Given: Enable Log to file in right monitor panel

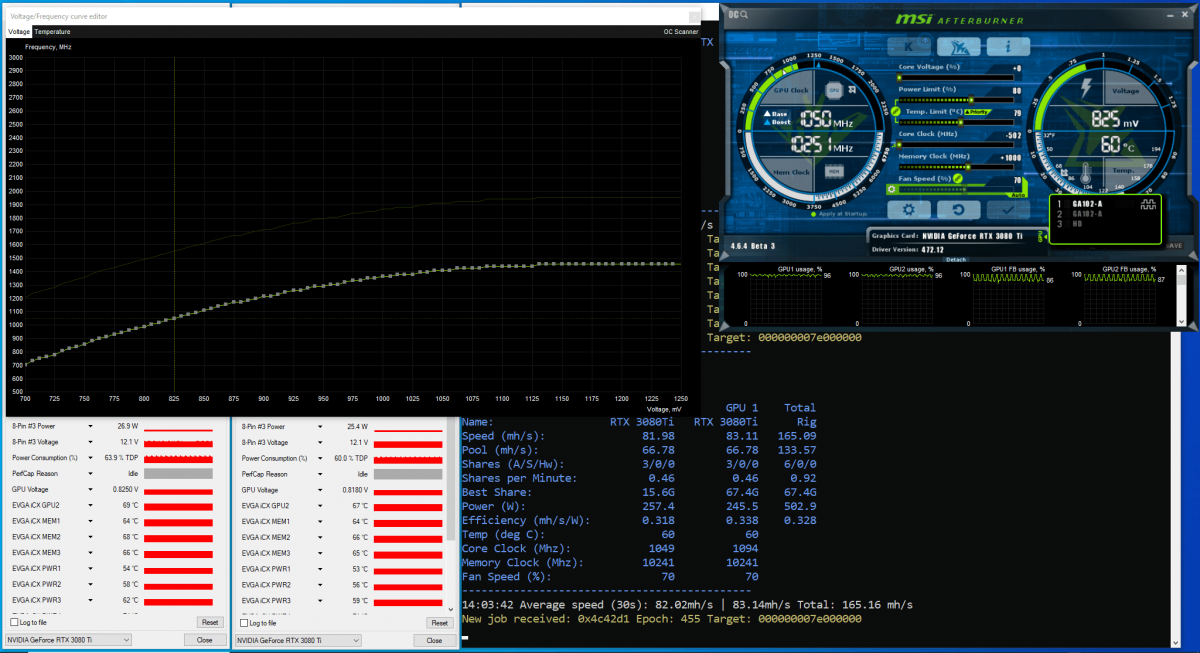Looking at the screenshot, I should point(243,623).
